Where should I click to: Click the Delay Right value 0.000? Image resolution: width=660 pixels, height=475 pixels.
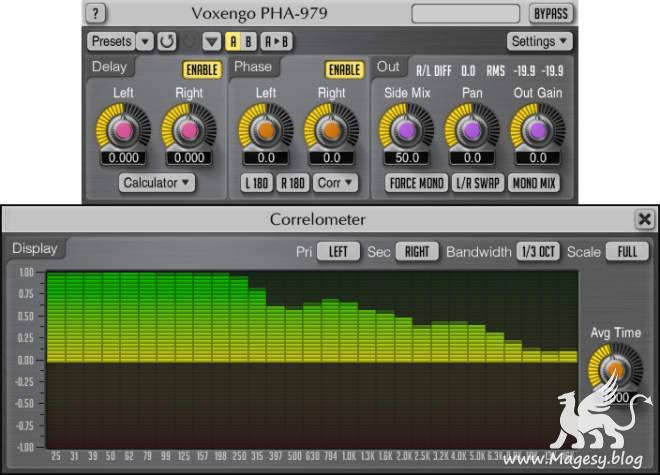189,158
